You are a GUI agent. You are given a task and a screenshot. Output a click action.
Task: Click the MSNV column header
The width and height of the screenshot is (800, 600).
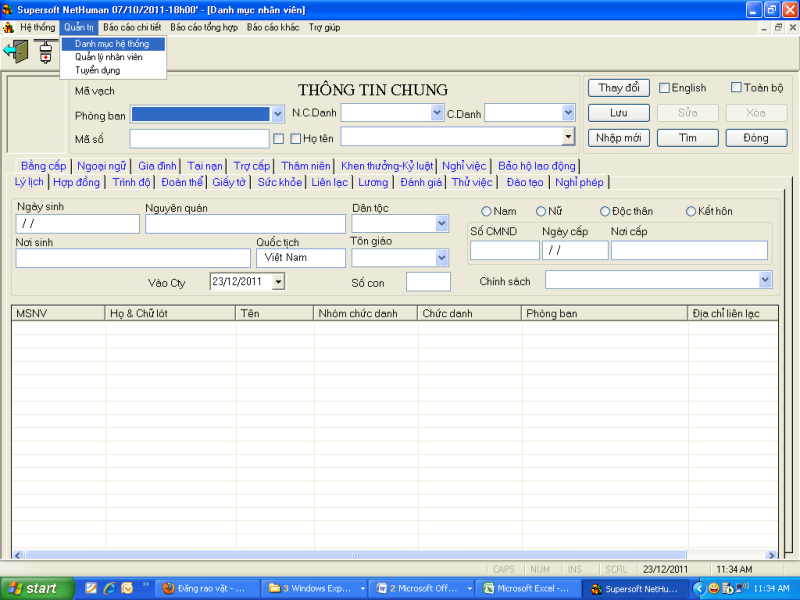pos(58,313)
